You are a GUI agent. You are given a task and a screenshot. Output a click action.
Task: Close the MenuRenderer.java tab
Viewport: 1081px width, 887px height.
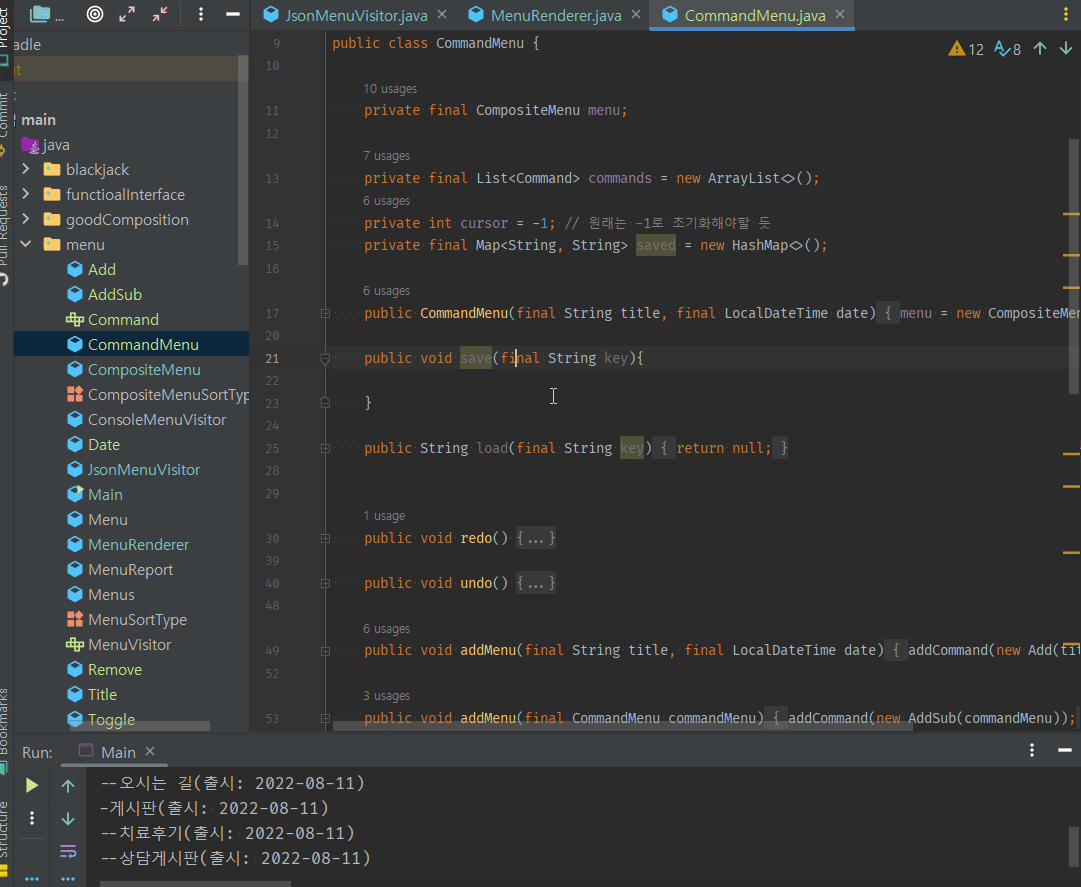(636, 14)
